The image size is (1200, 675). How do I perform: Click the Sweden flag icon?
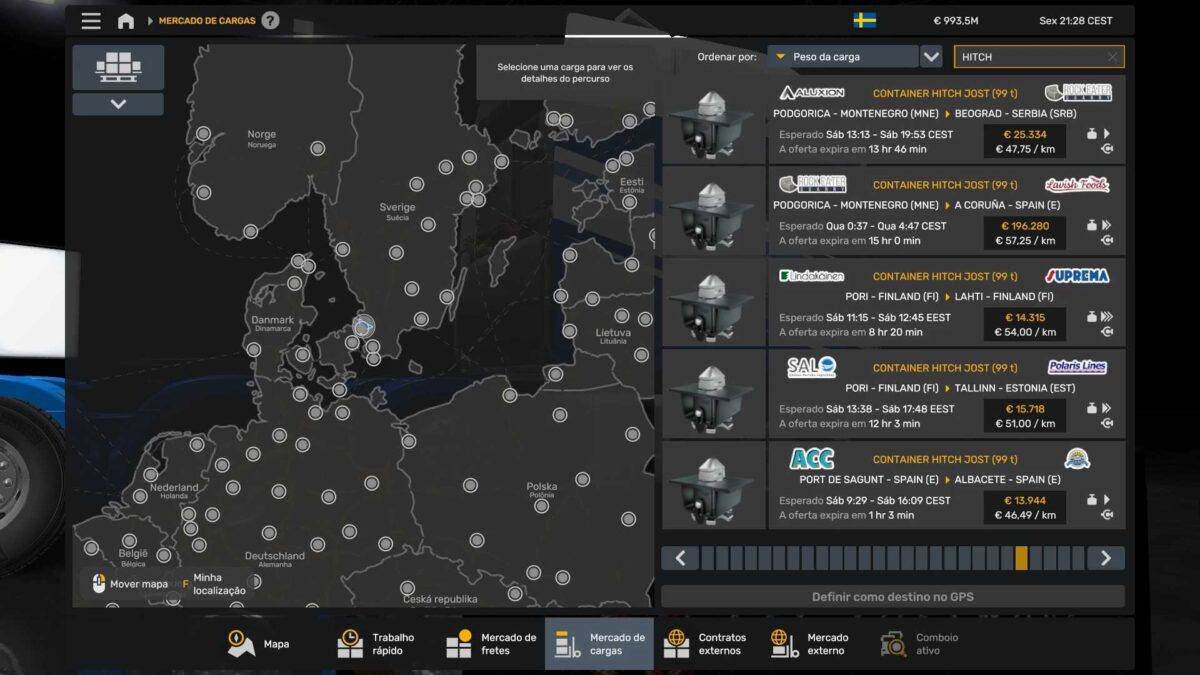(865, 21)
